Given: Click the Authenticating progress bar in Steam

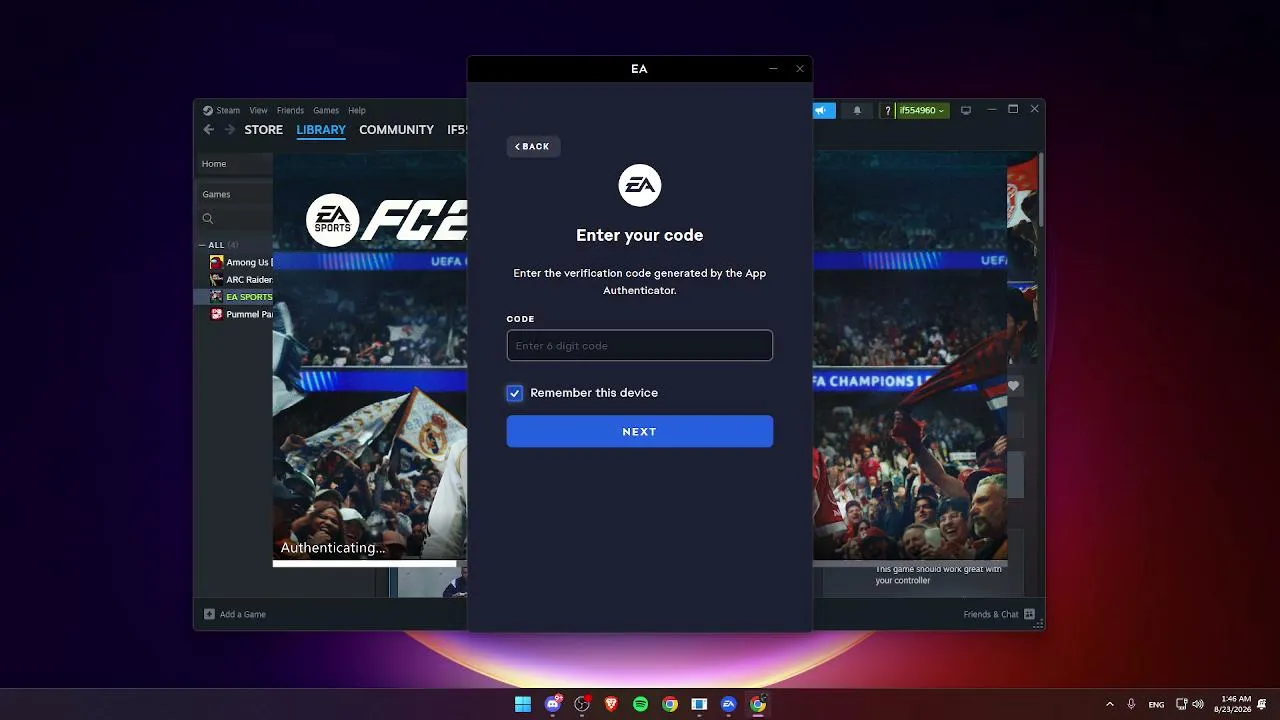Looking at the screenshot, I should [365, 563].
